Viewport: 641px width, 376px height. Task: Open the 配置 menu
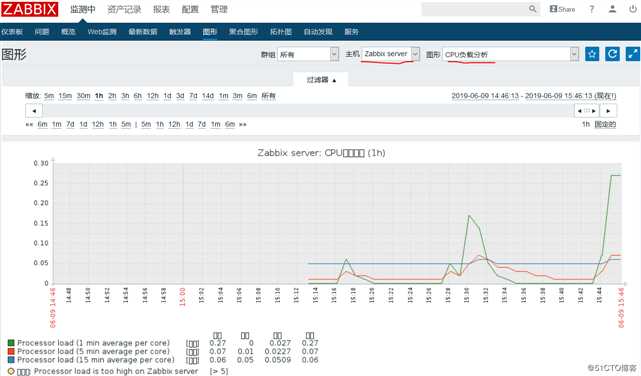[190, 9]
